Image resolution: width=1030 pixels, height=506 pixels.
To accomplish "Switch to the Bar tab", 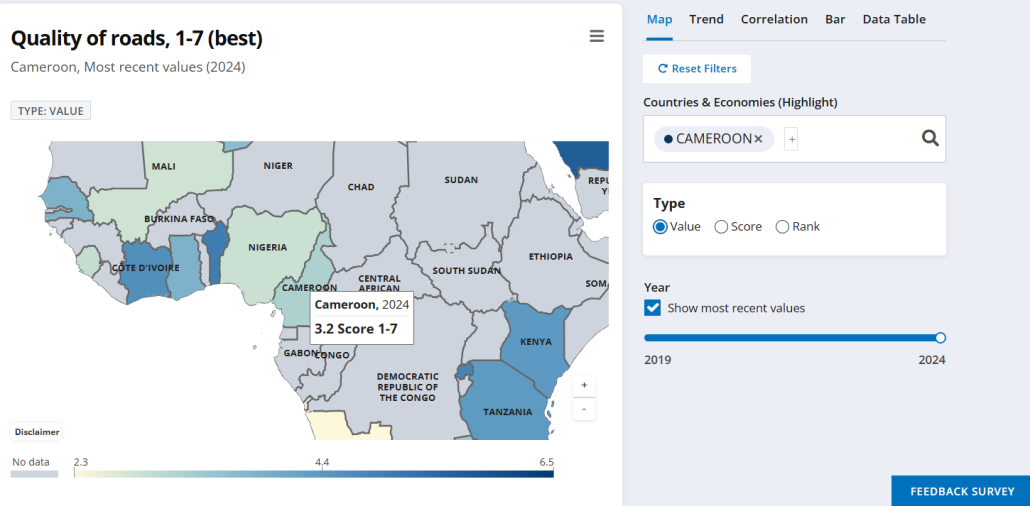I will pos(835,19).
